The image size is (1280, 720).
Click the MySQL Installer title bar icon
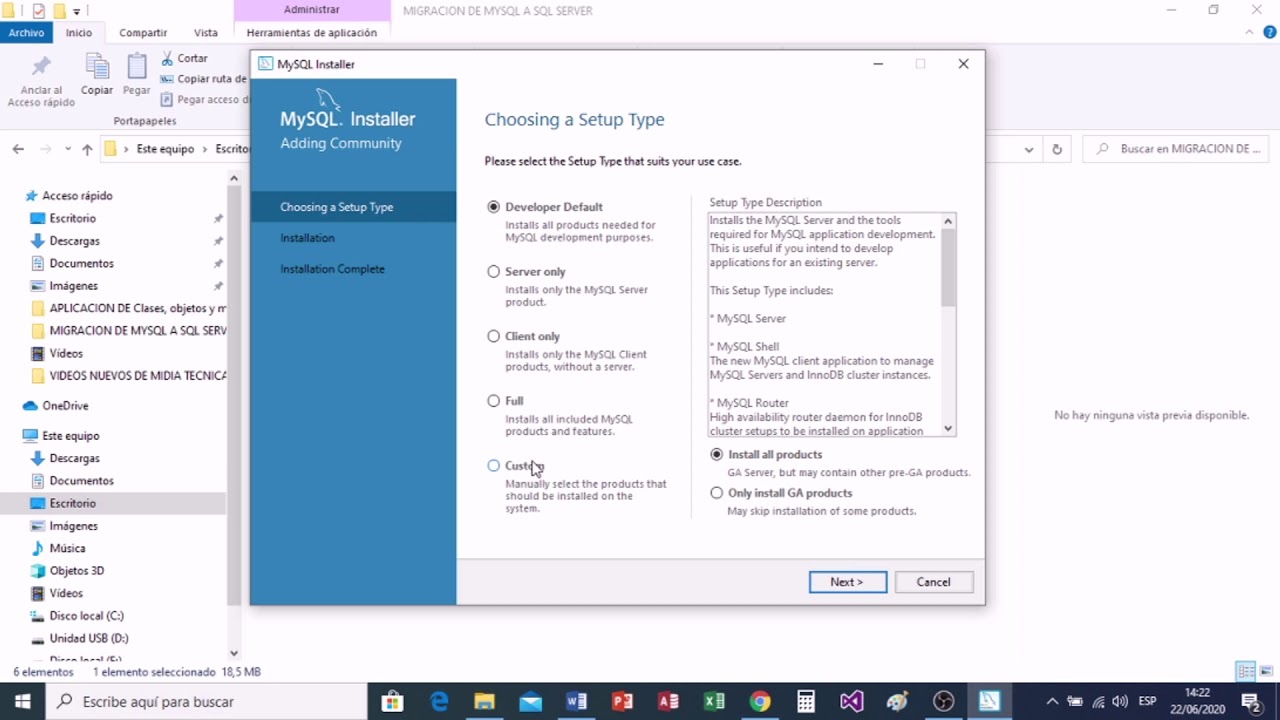(x=266, y=64)
